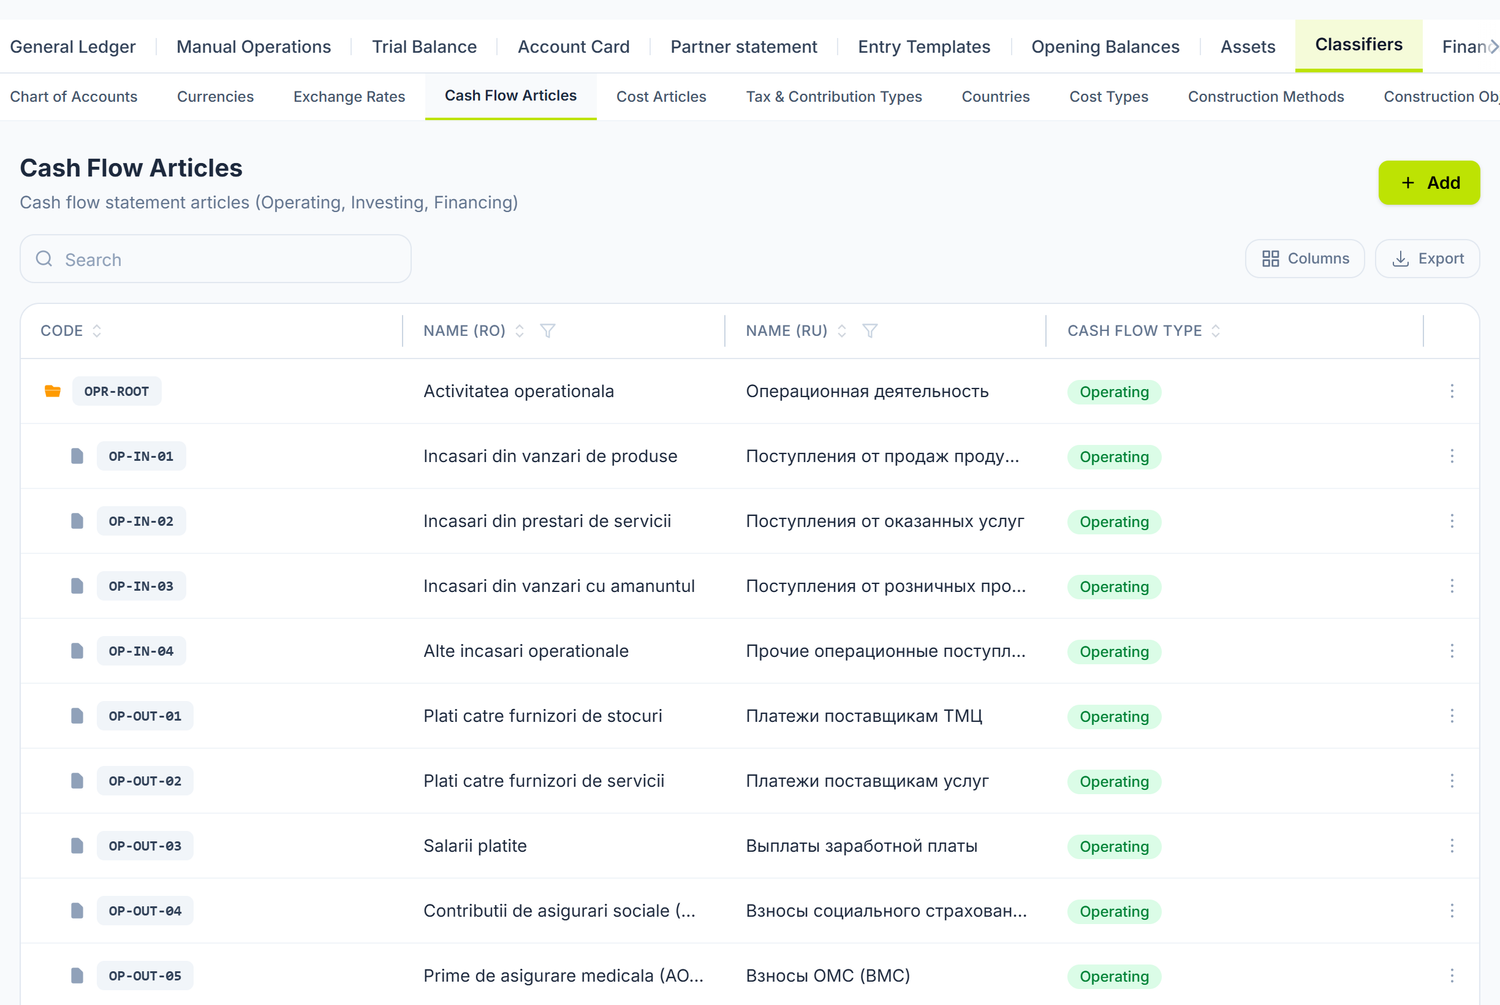Open Construction Methods sub-tab

1266,97
